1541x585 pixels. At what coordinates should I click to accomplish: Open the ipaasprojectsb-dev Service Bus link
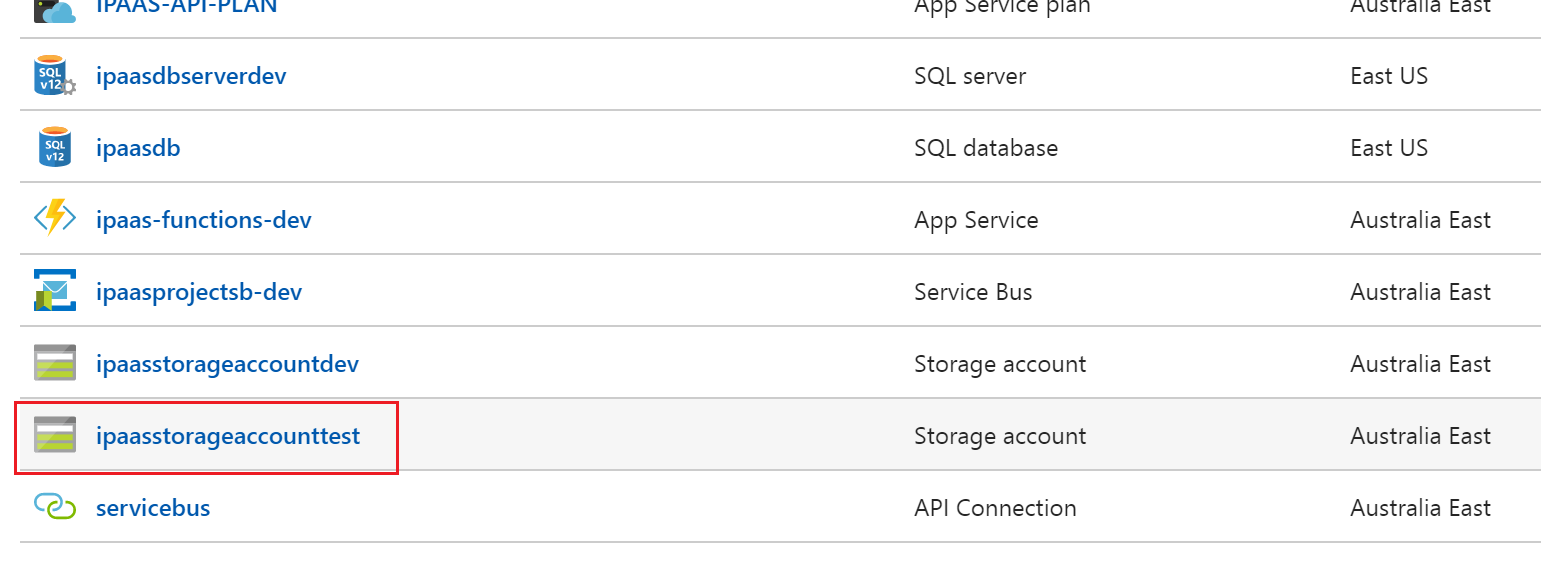[198, 292]
